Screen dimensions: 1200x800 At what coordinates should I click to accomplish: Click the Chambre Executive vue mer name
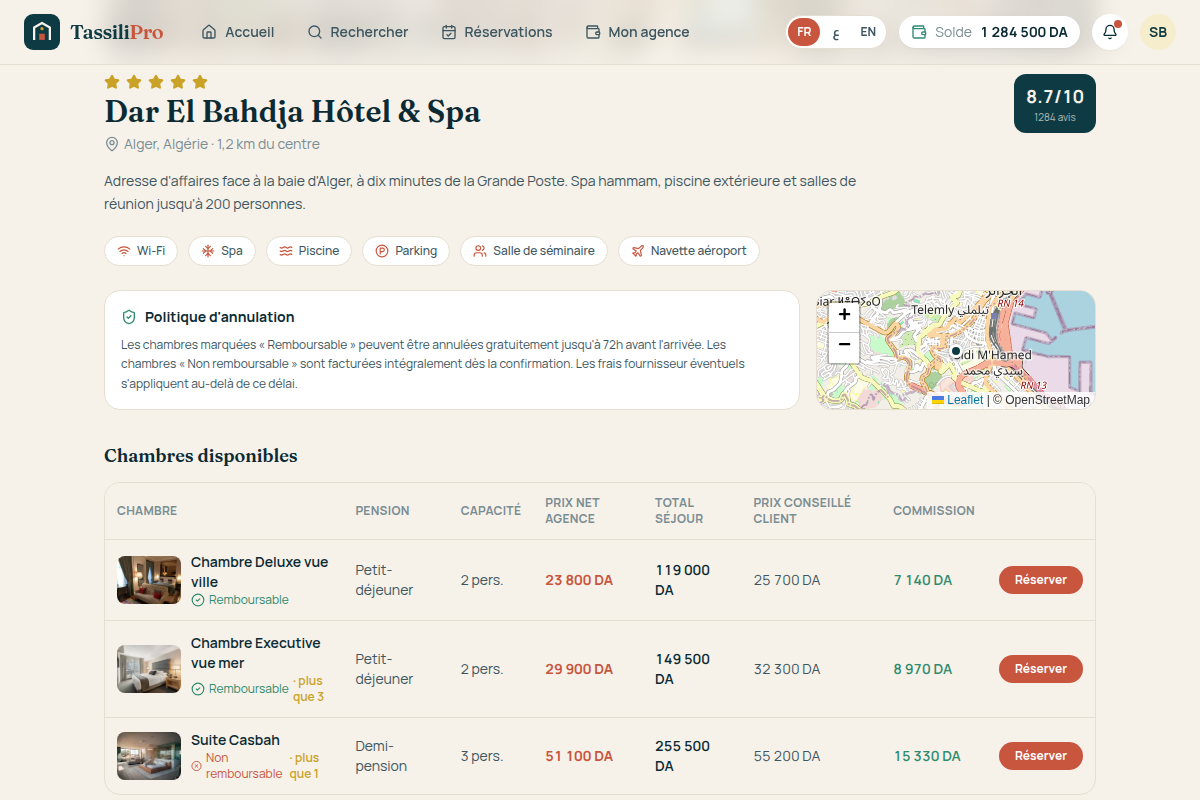(x=256, y=653)
